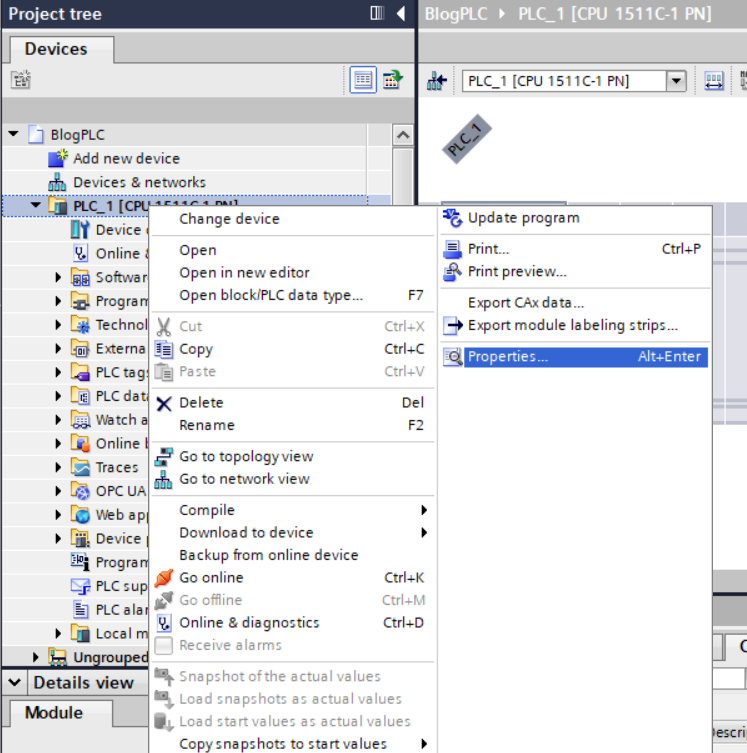This screenshot has height=753, width=747.
Task: Click the Go online icon
Action: [x=164, y=578]
